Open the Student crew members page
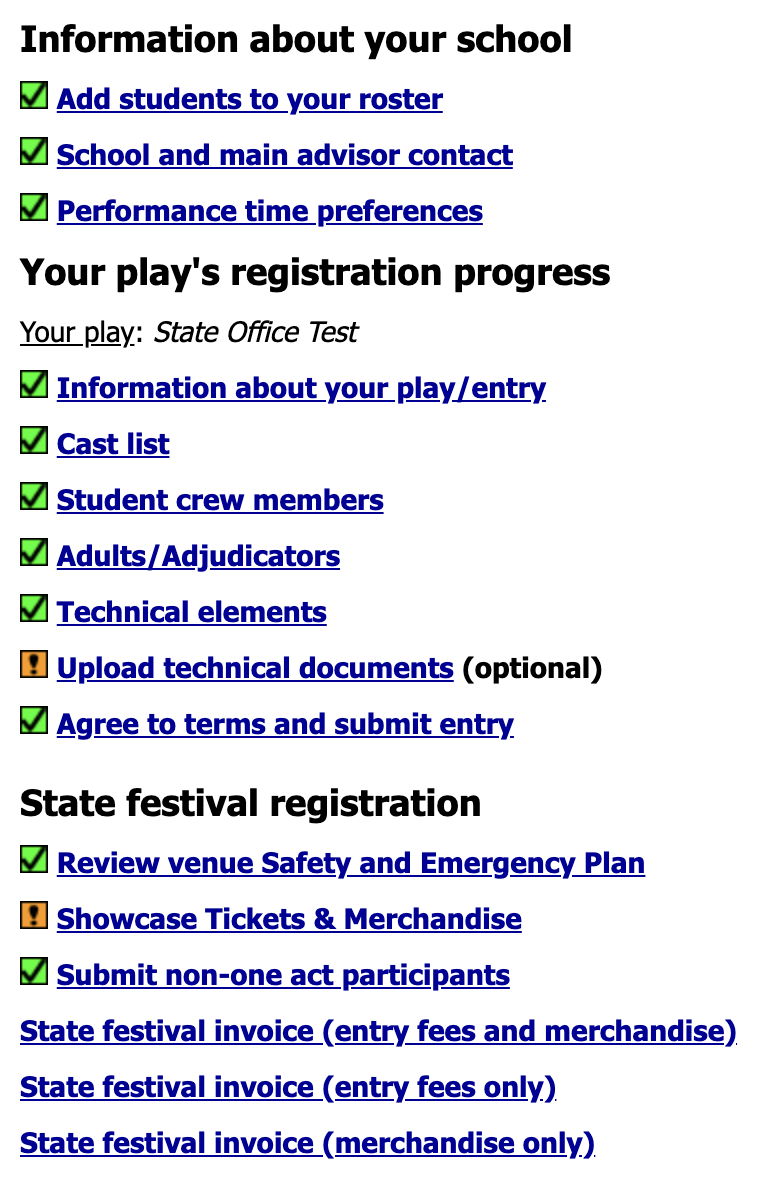 (x=220, y=501)
